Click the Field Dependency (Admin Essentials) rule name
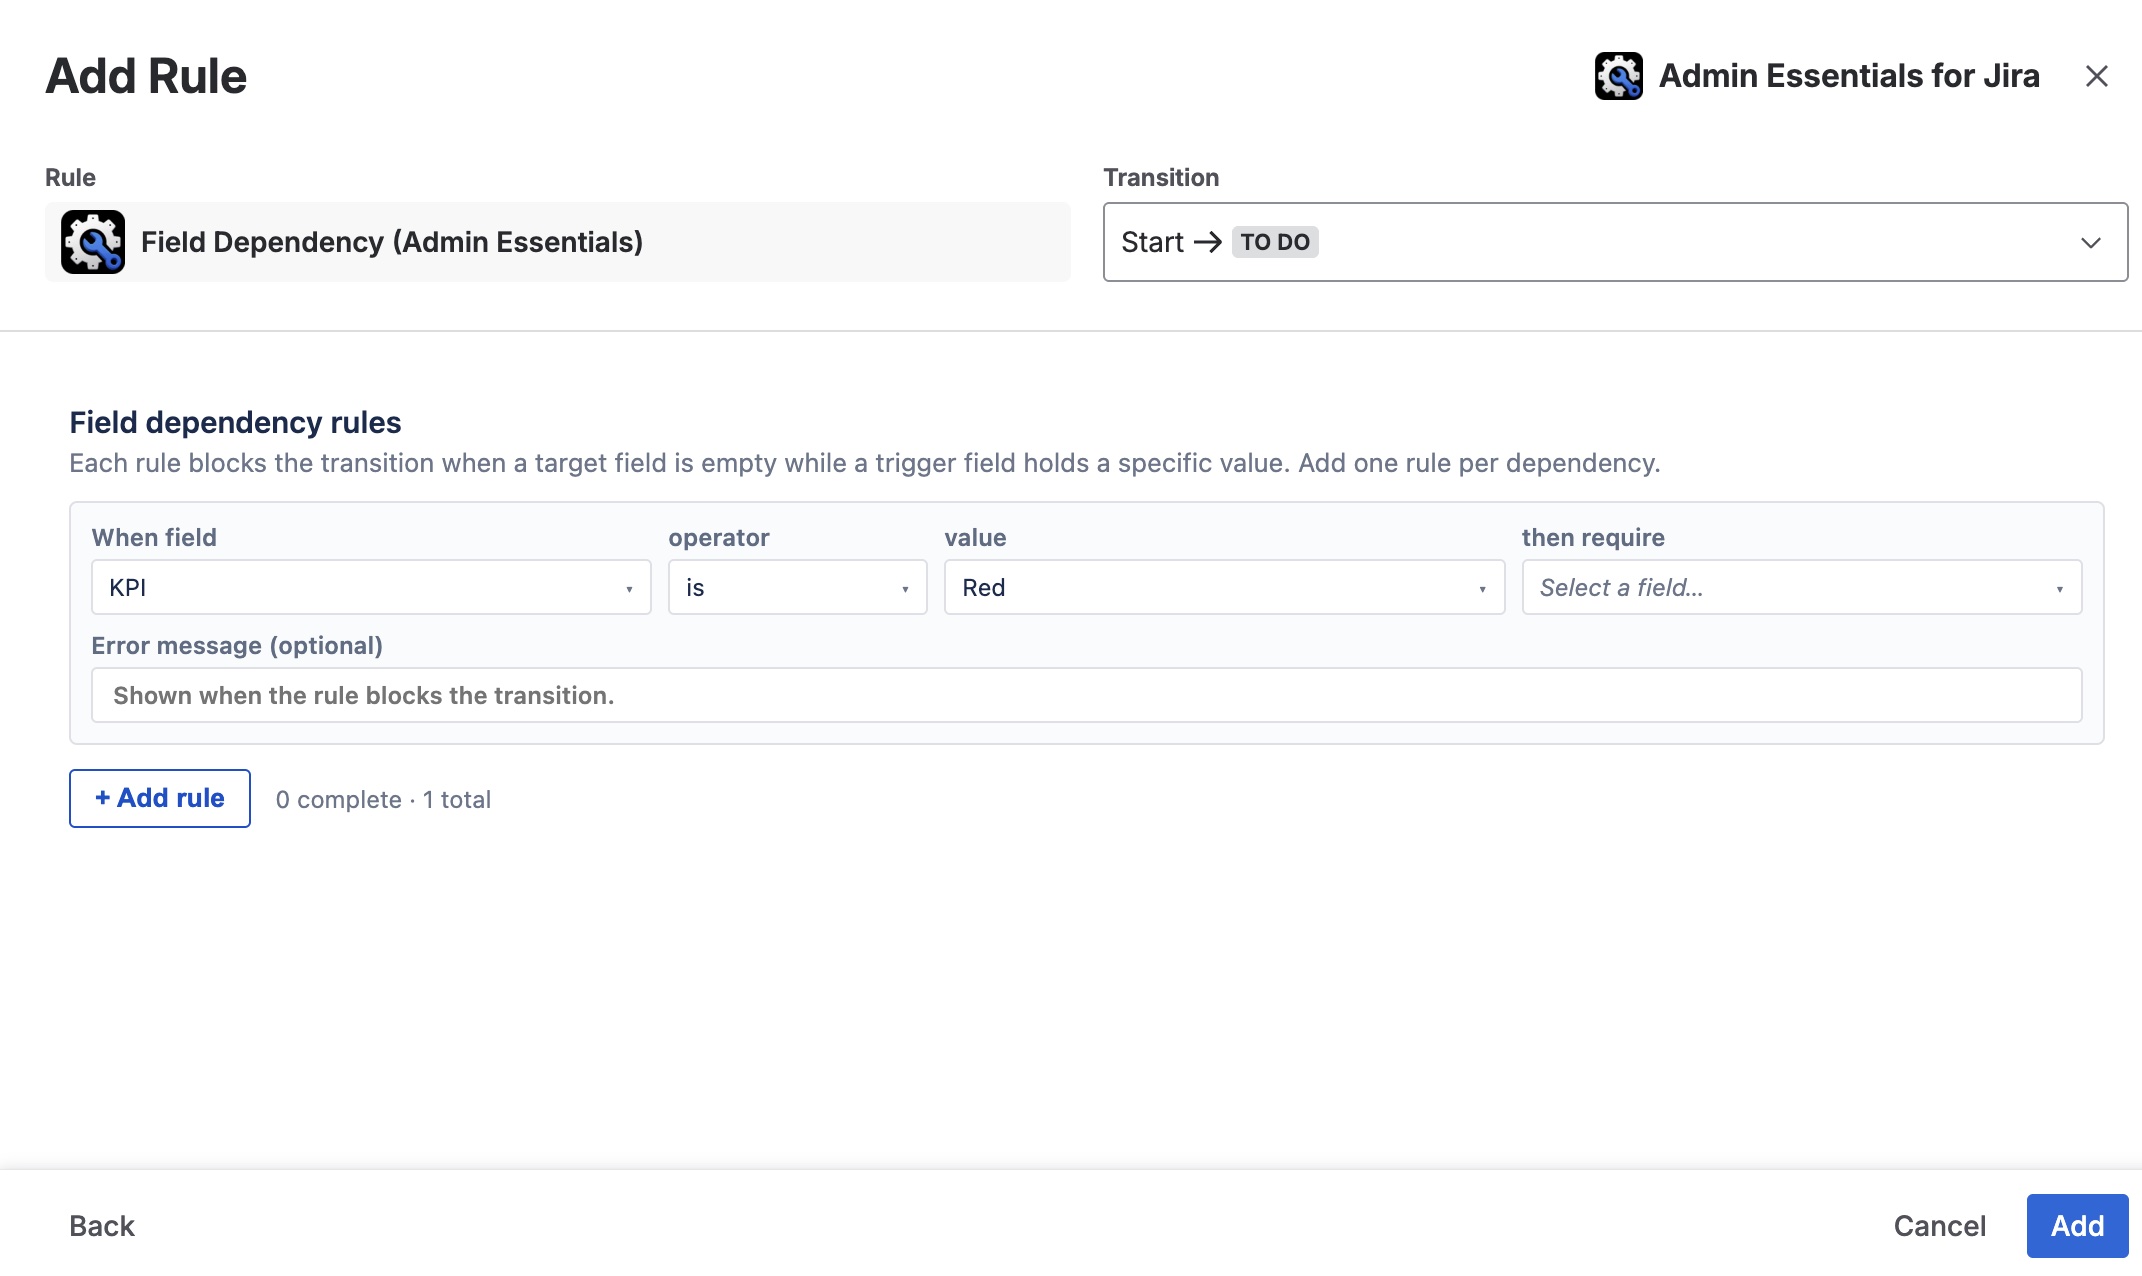This screenshot has height=1276, width=2142. coord(392,242)
